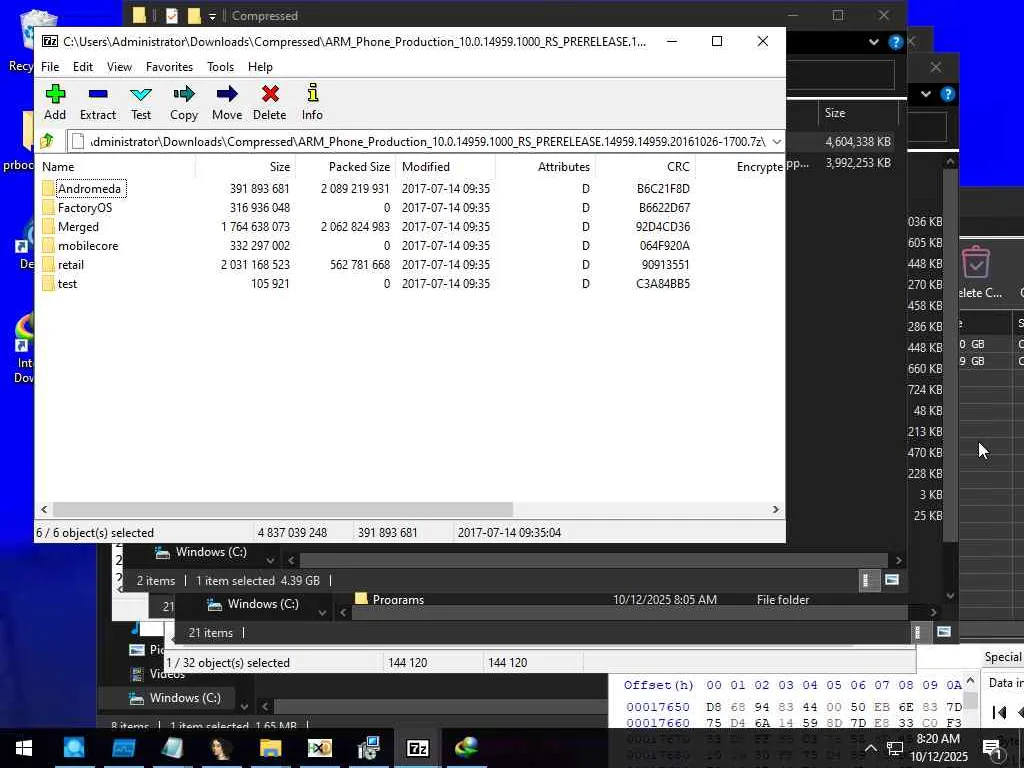Image resolution: width=1024 pixels, height=768 pixels.
Task: Select the FactoryOS folder icon
Action: [x=48, y=208]
